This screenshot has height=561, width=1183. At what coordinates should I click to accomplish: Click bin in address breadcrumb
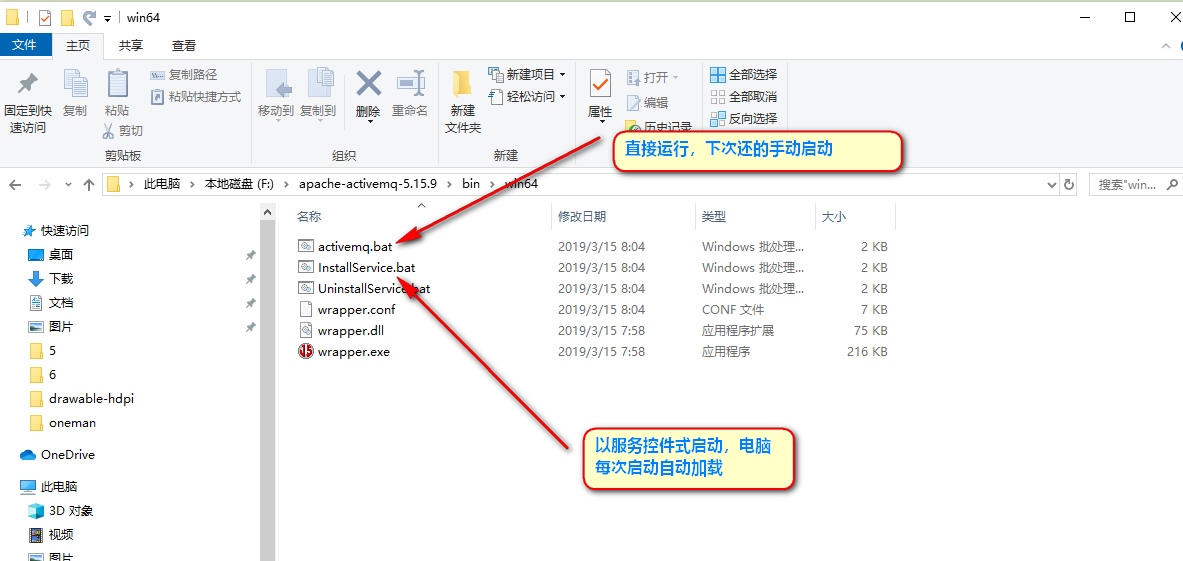[x=470, y=184]
